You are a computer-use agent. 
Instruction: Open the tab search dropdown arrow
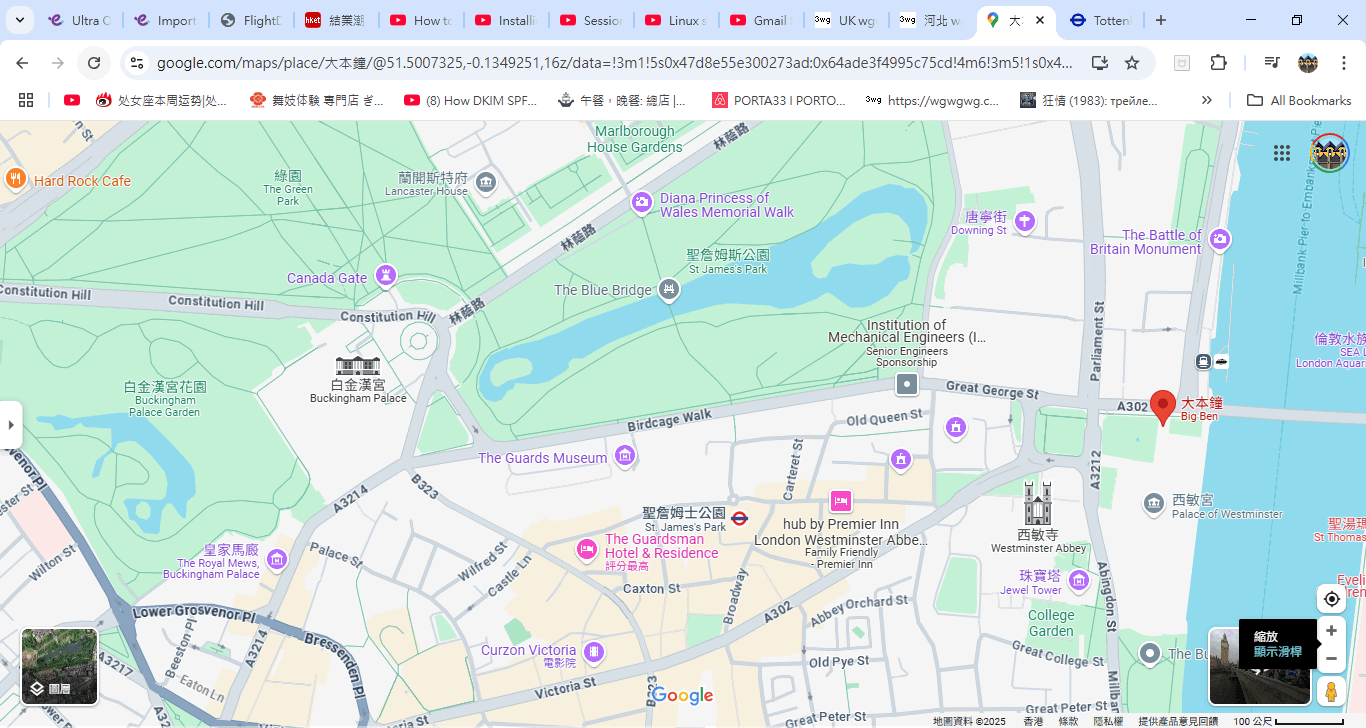pyautogui.click(x=20, y=20)
